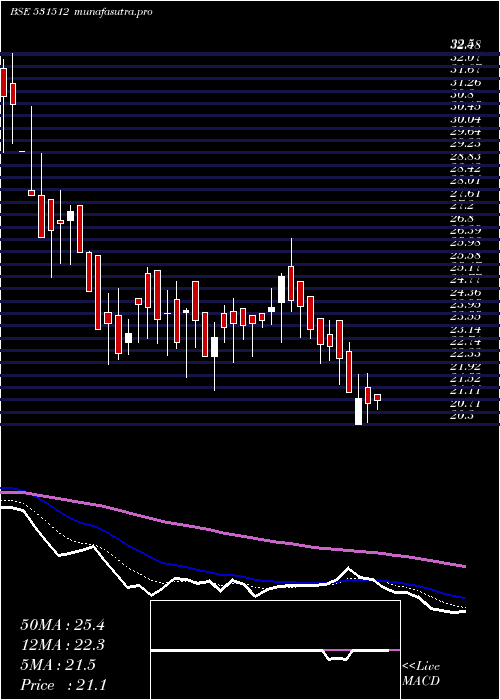Screen dimensions: 500x700
Task: Select the '50MA : 25.4' readout
Action: point(62,625)
